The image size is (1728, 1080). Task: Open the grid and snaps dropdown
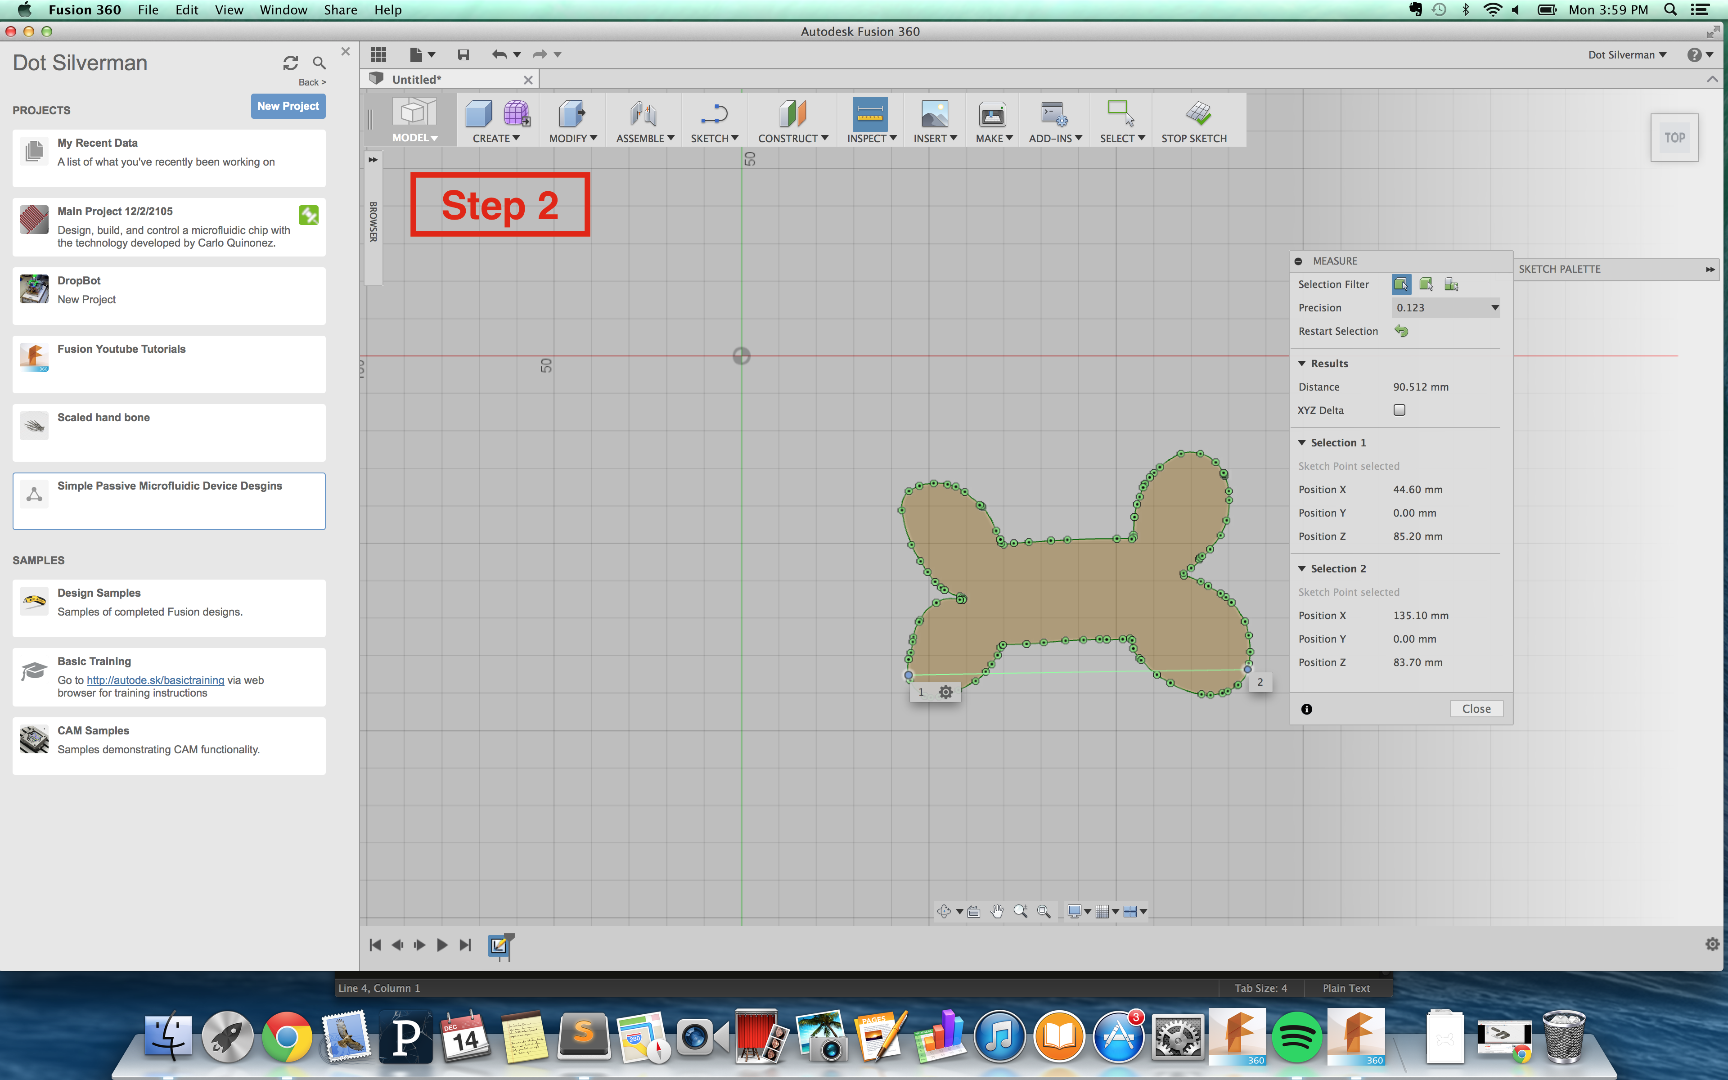point(1107,911)
